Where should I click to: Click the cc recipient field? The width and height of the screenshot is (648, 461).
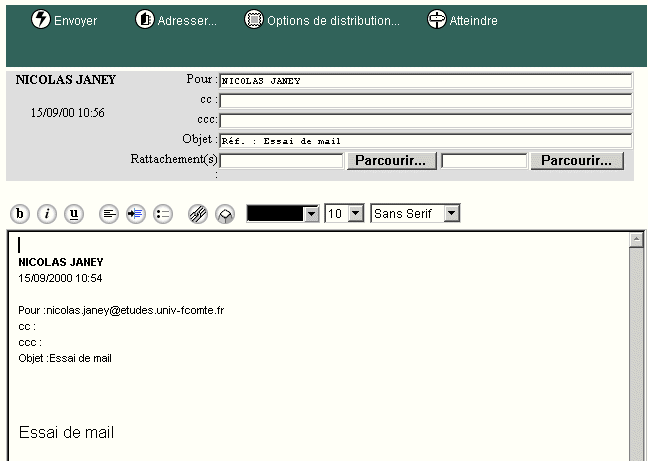(x=425, y=101)
